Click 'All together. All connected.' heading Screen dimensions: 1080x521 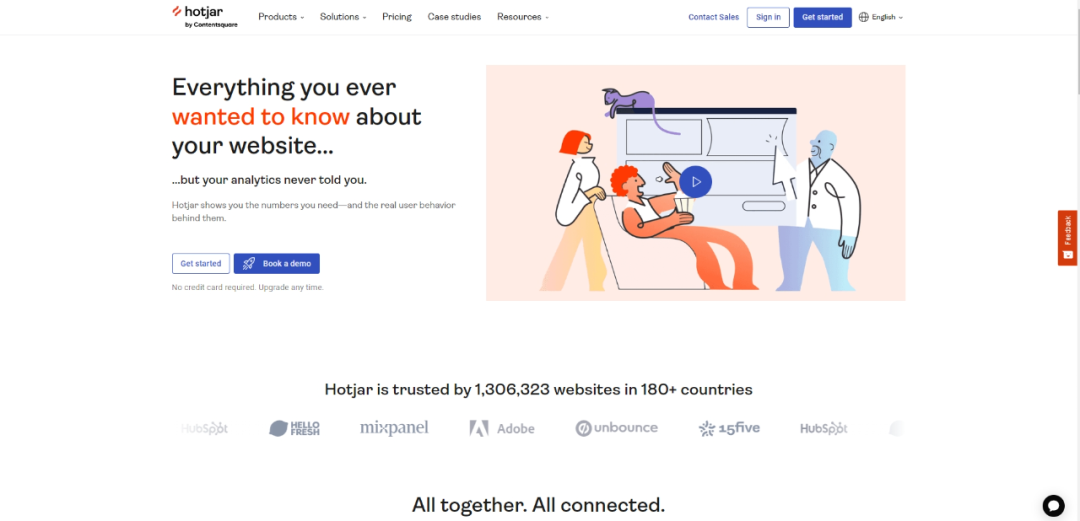click(539, 504)
